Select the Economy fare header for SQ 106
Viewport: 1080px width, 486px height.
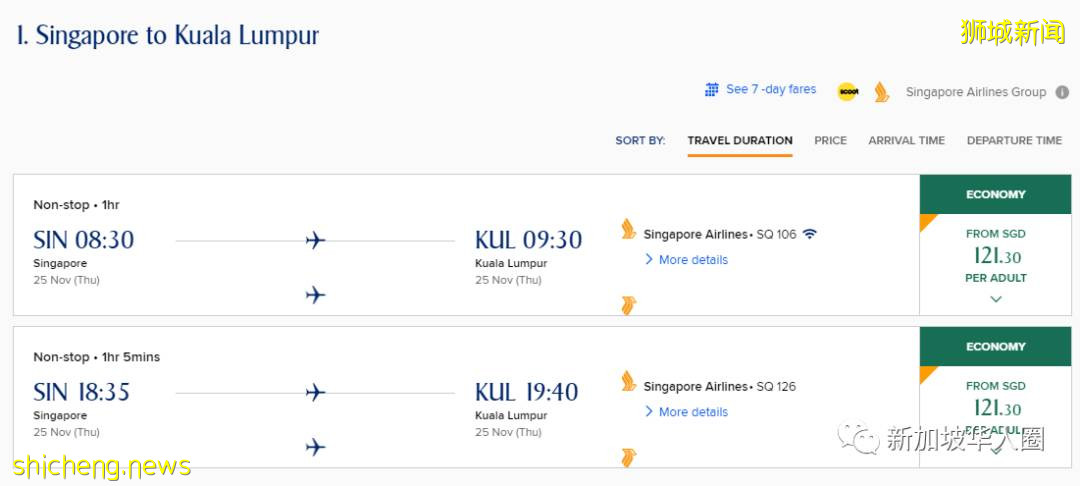(x=995, y=195)
